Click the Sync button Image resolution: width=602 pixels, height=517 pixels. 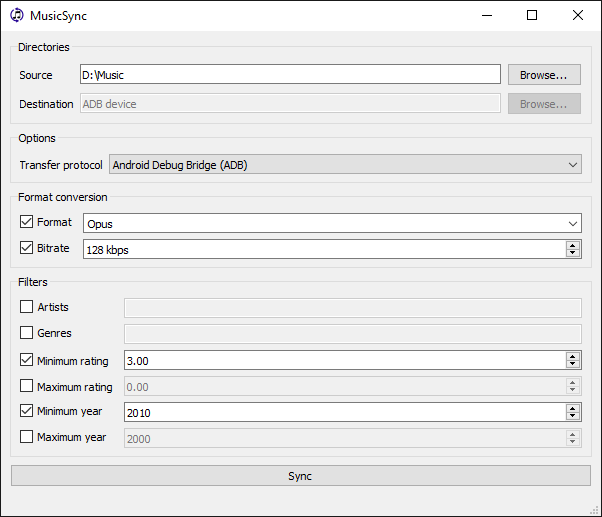(x=300, y=476)
